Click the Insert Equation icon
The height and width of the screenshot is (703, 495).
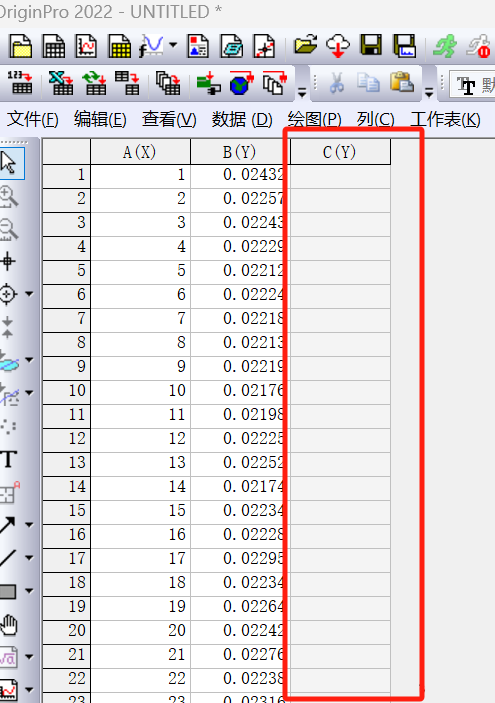(9, 657)
